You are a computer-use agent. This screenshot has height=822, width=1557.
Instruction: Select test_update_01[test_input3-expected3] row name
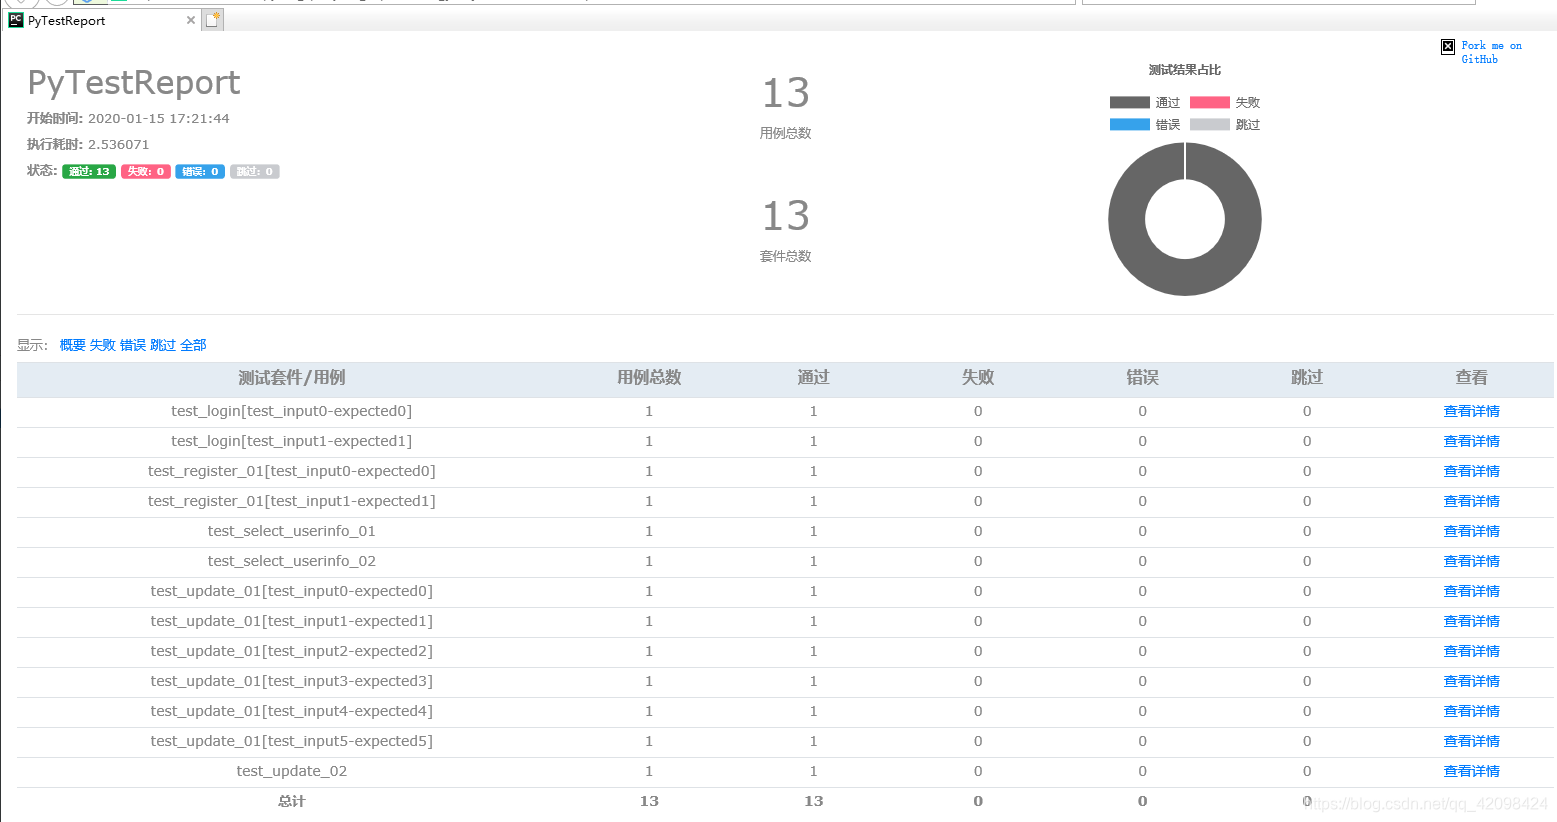(x=291, y=681)
